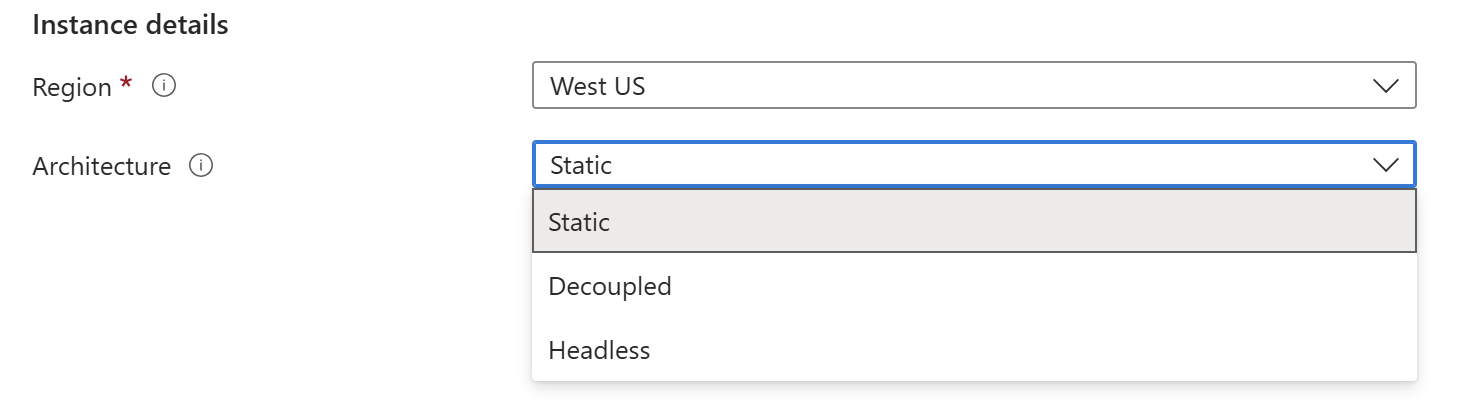Open the info tooltip beside Region

tap(164, 86)
